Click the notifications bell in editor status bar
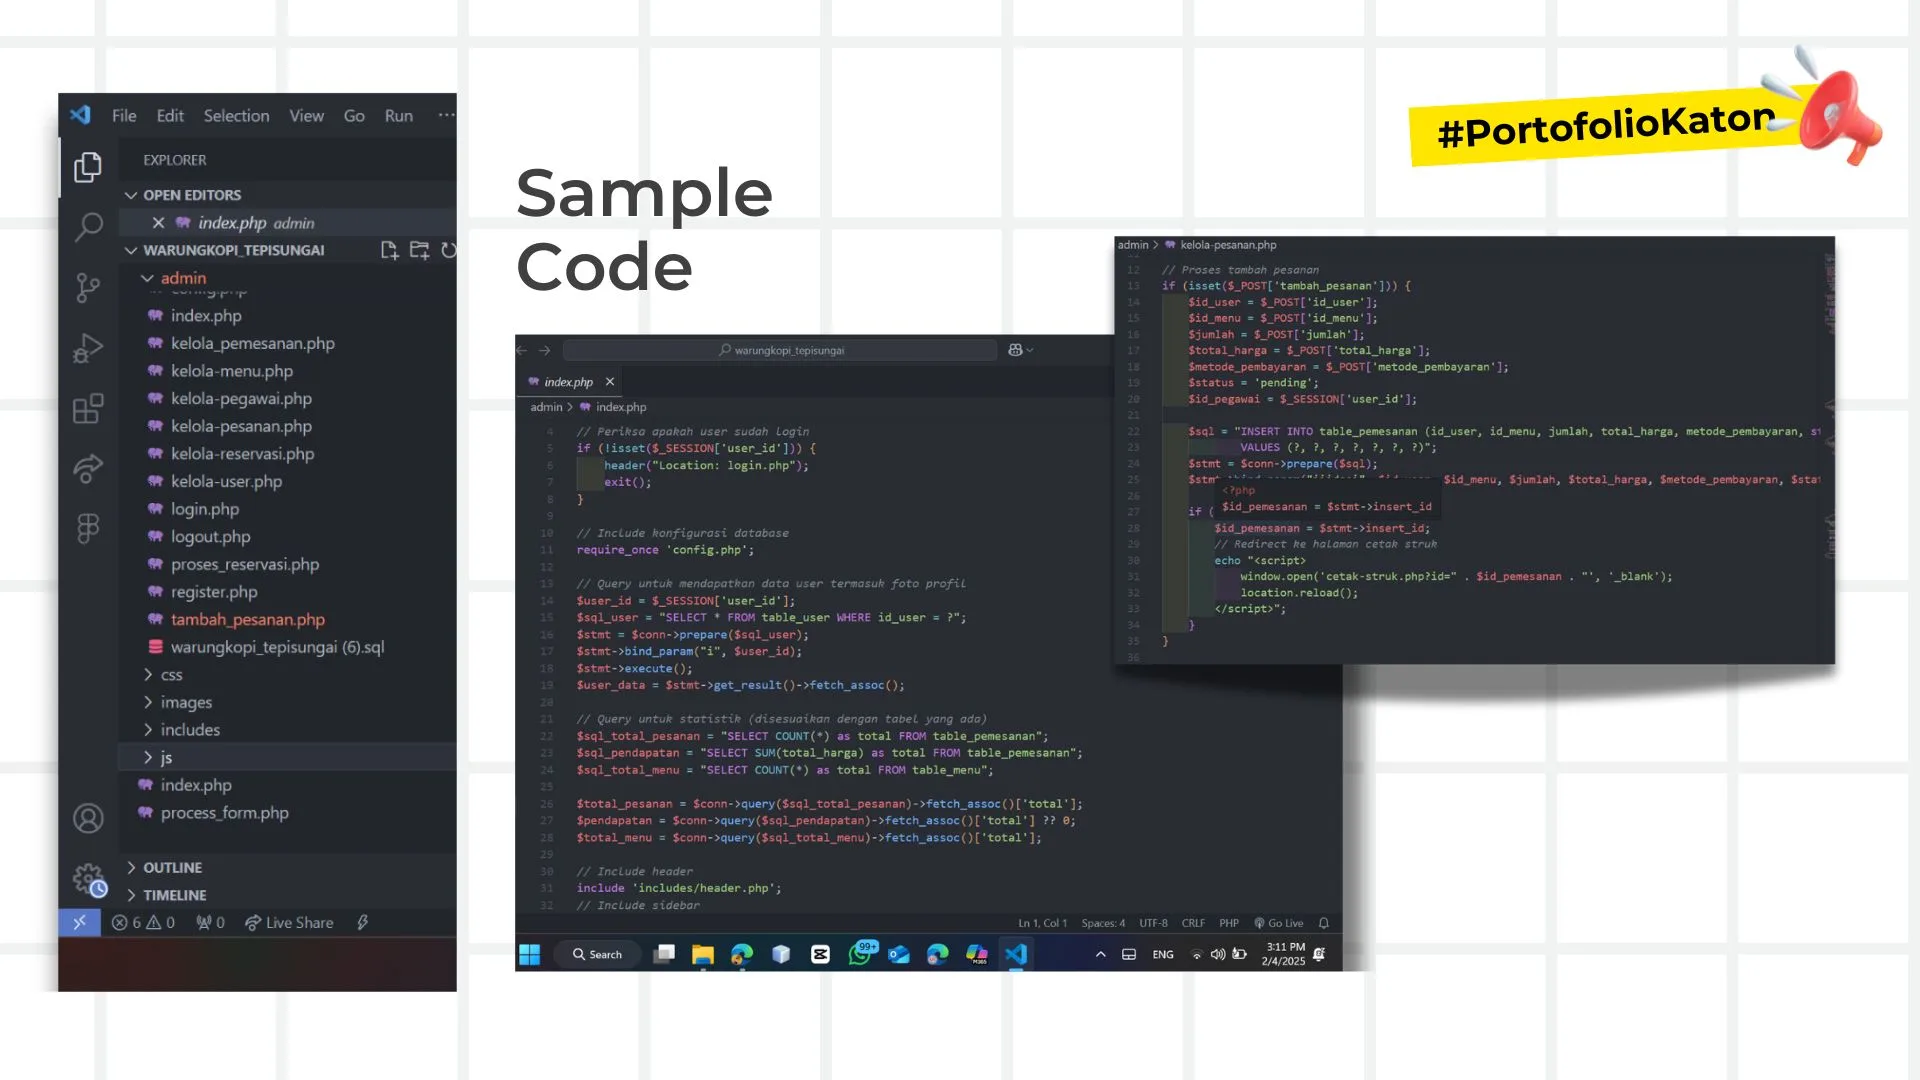The image size is (1920, 1080). pyautogui.click(x=1324, y=923)
